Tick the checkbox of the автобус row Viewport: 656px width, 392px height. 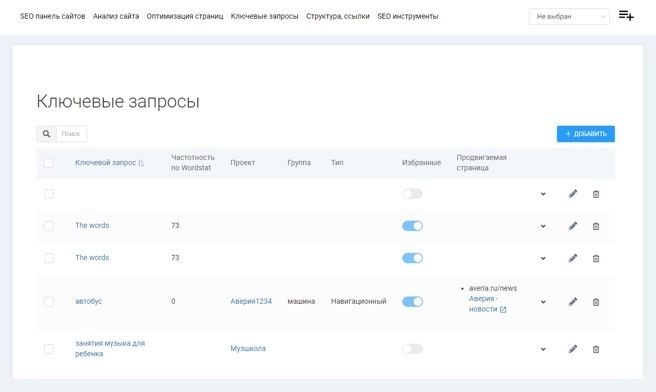(49, 302)
